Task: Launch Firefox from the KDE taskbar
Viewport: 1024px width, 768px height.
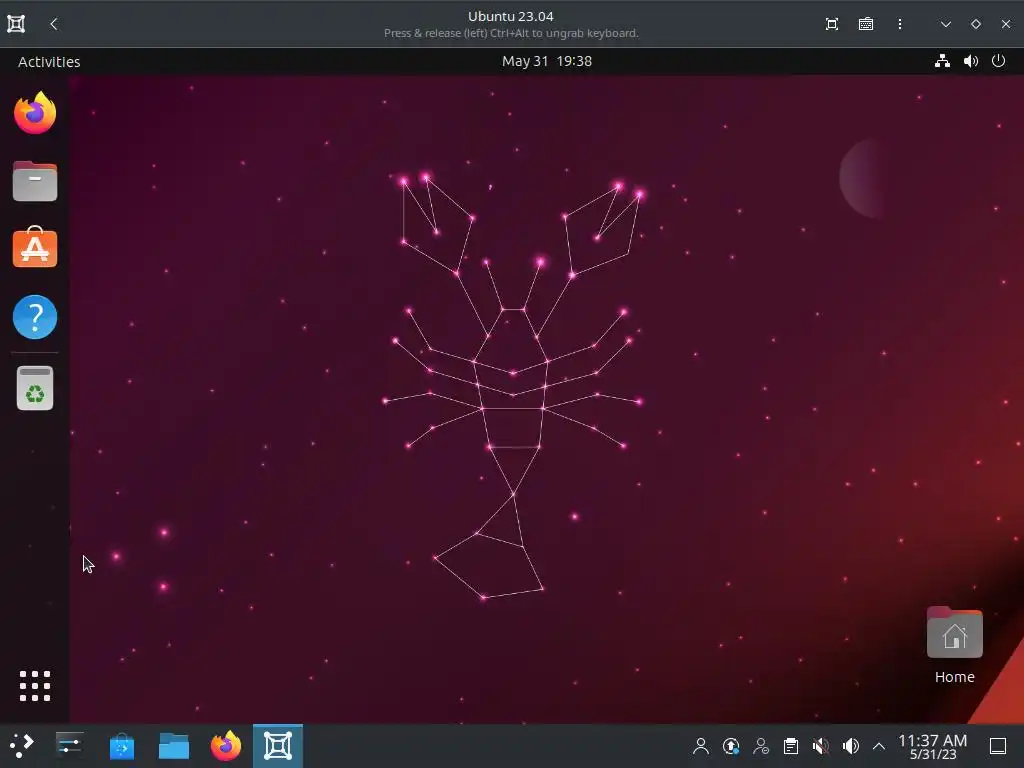Action: [x=226, y=746]
